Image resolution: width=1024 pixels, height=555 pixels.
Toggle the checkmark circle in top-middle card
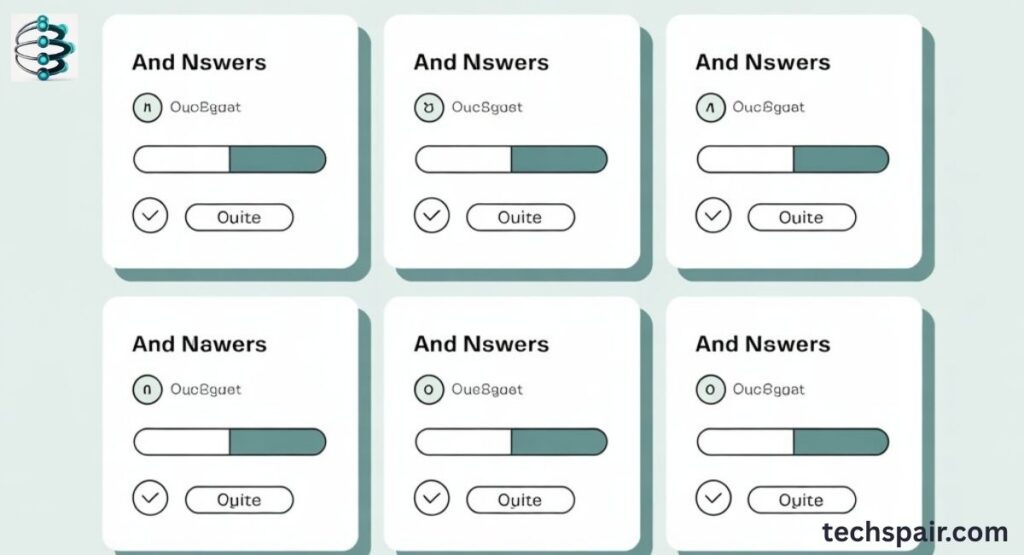tap(432, 215)
